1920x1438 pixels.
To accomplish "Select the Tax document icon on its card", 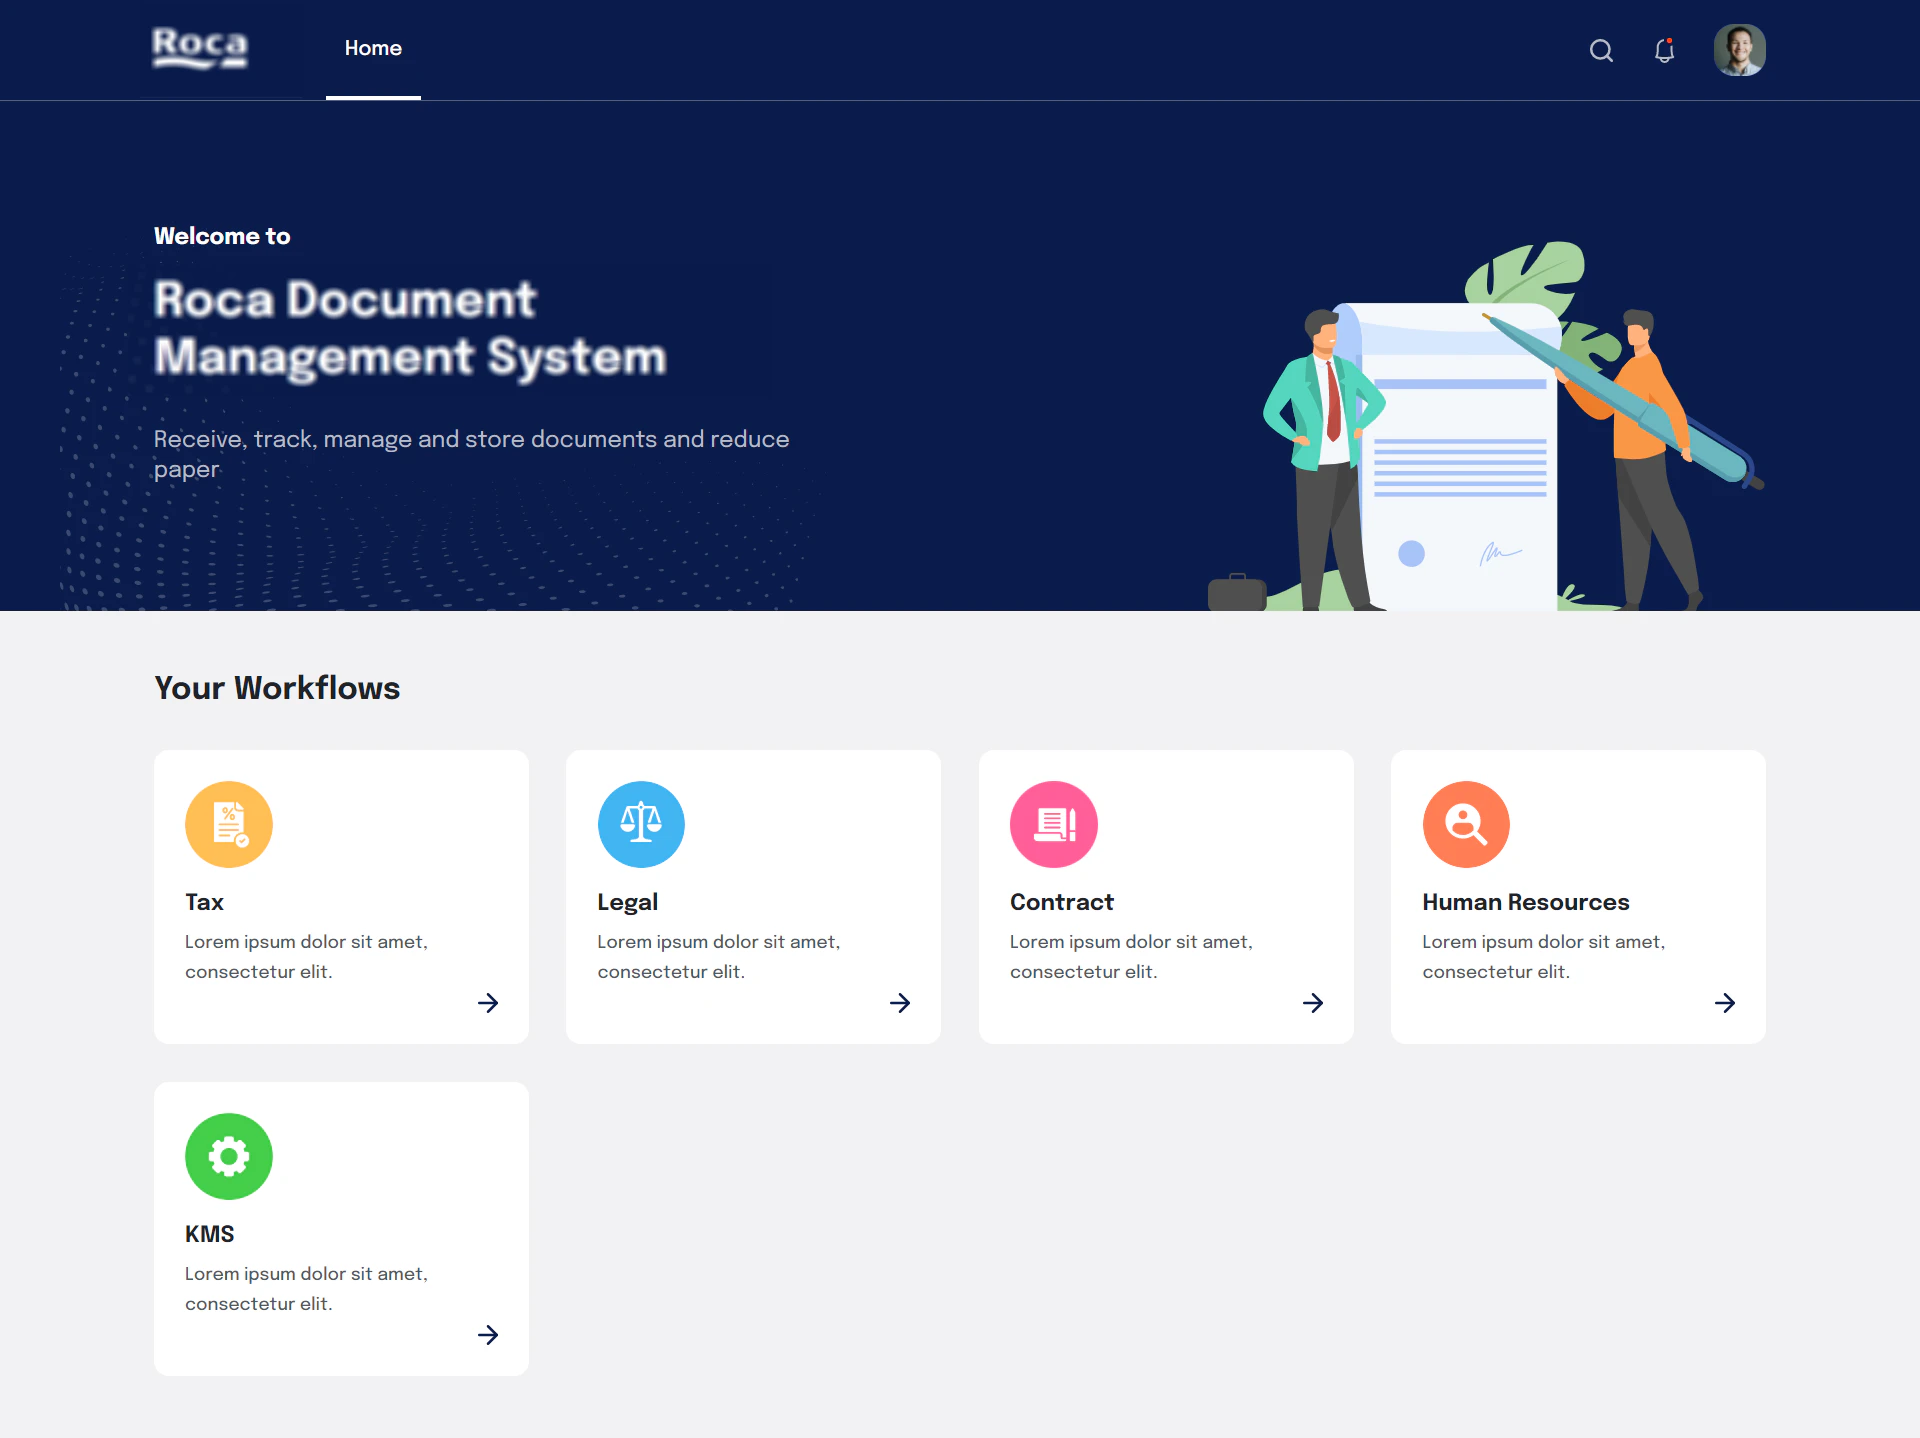I will pyautogui.click(x=228, y=824).
